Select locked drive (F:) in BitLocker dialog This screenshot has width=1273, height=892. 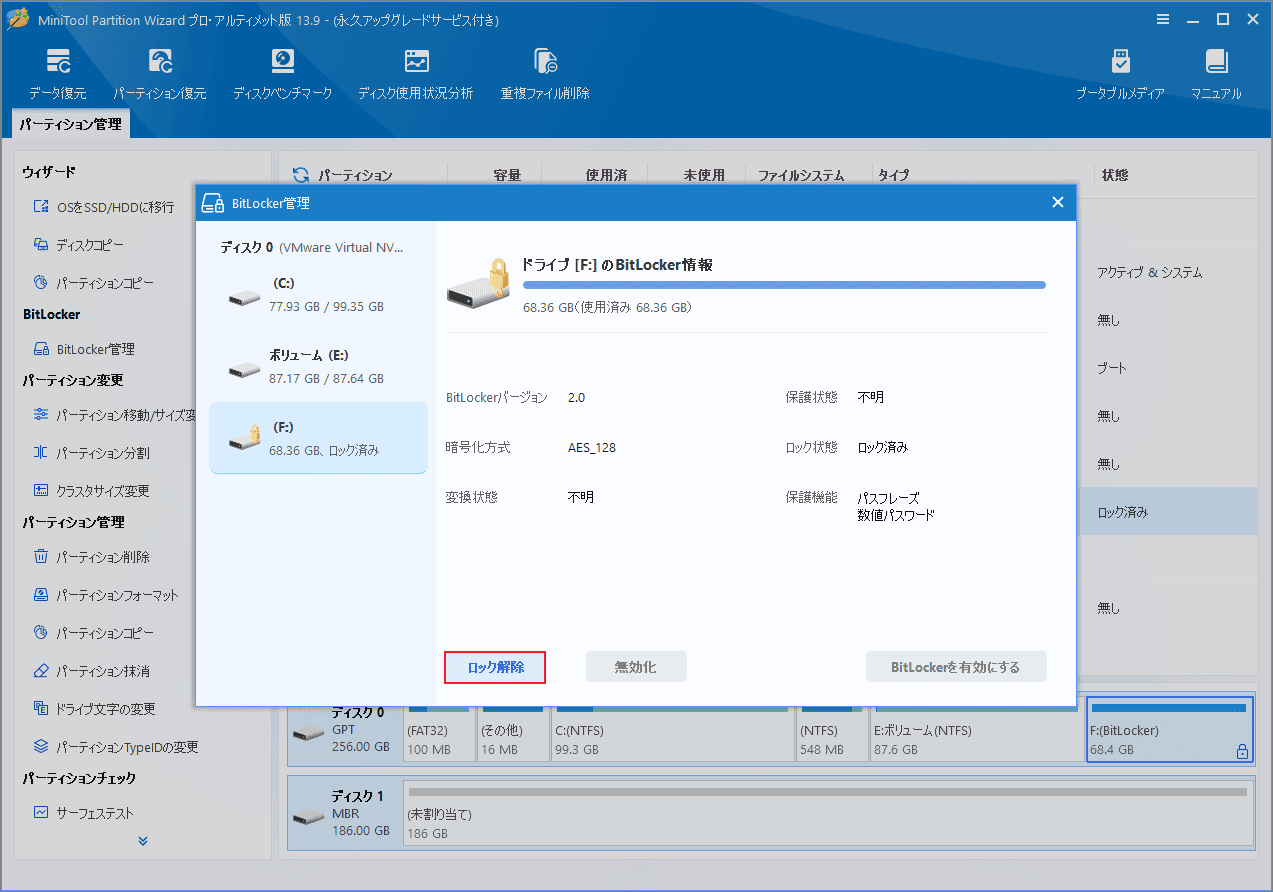(x=318, y=438)
